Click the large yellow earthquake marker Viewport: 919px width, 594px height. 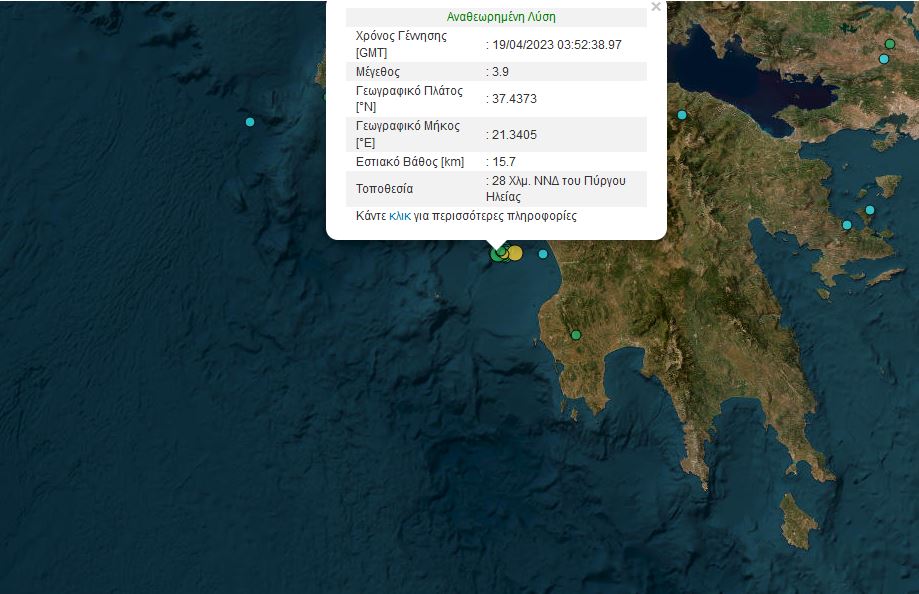tap(515, 253)
